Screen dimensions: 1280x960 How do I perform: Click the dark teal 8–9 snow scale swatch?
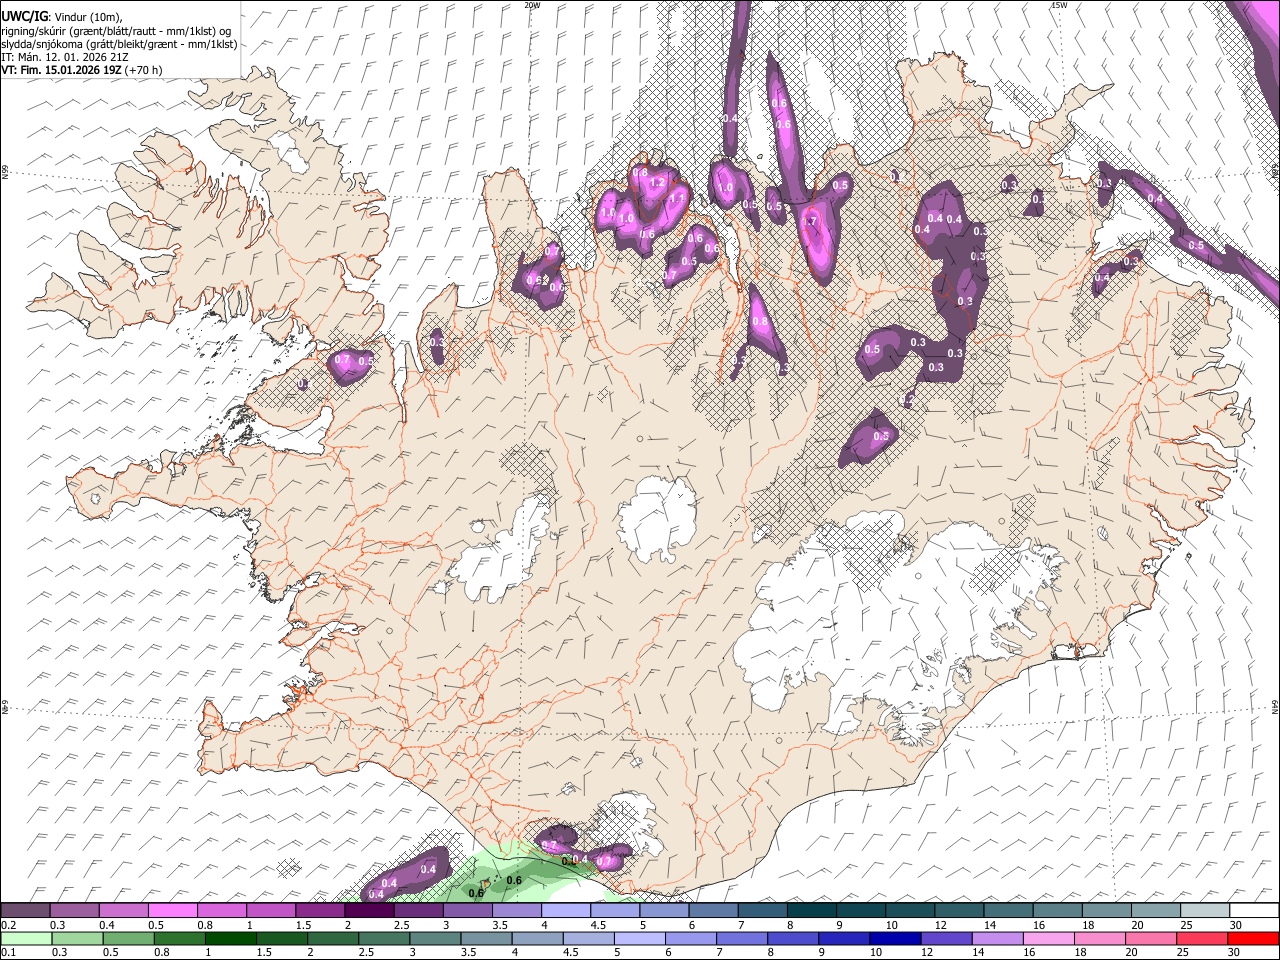pyautogui.click(x=812, y=910)
